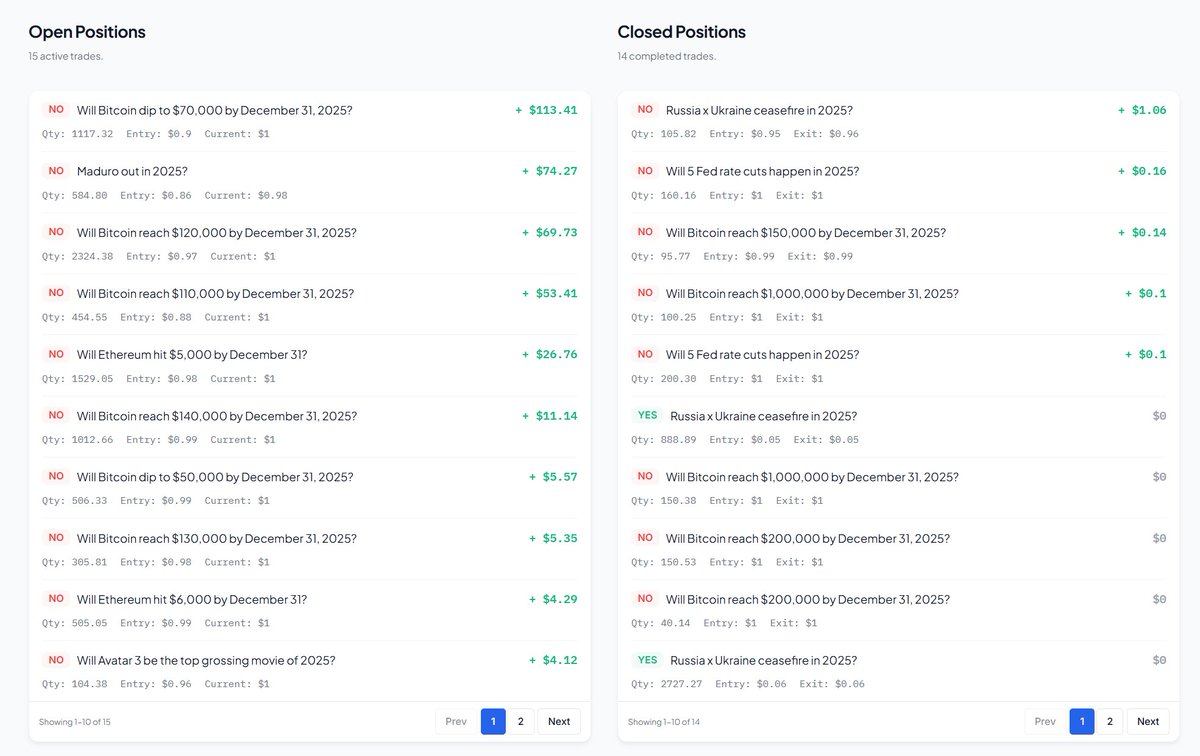The height and width of the screenshot is (756, 1200).
Task: Click YES badge on ceasefire row with Qty 2727.27
Action: click(647, 660)
